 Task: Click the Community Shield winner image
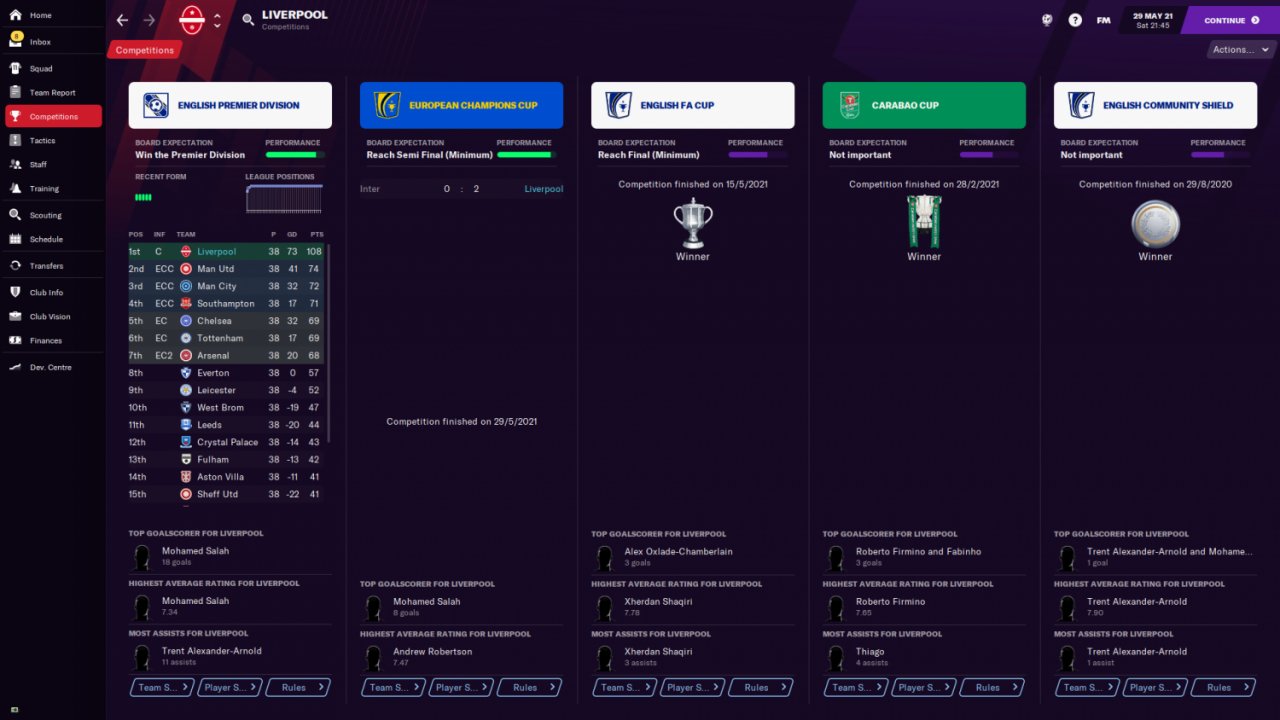[x=1155, y=223]
